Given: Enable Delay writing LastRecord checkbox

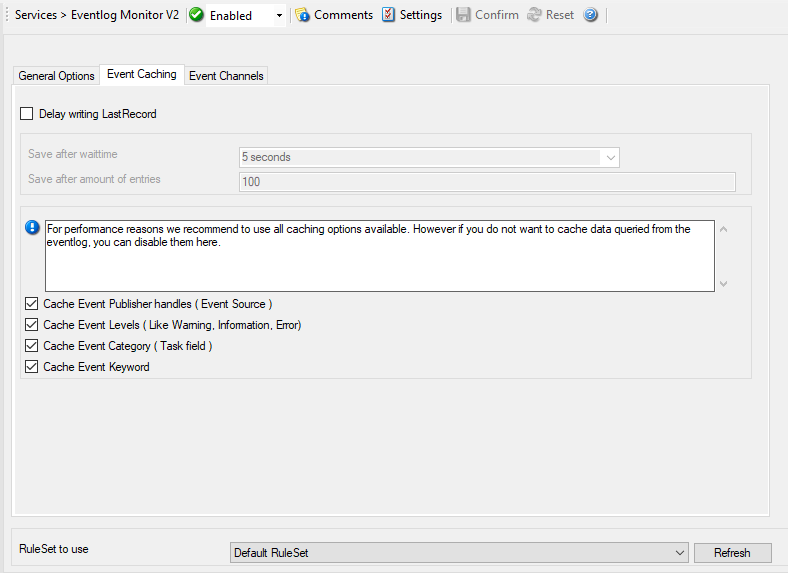Looking at the screenshot, I should click(x=27, y=114).
